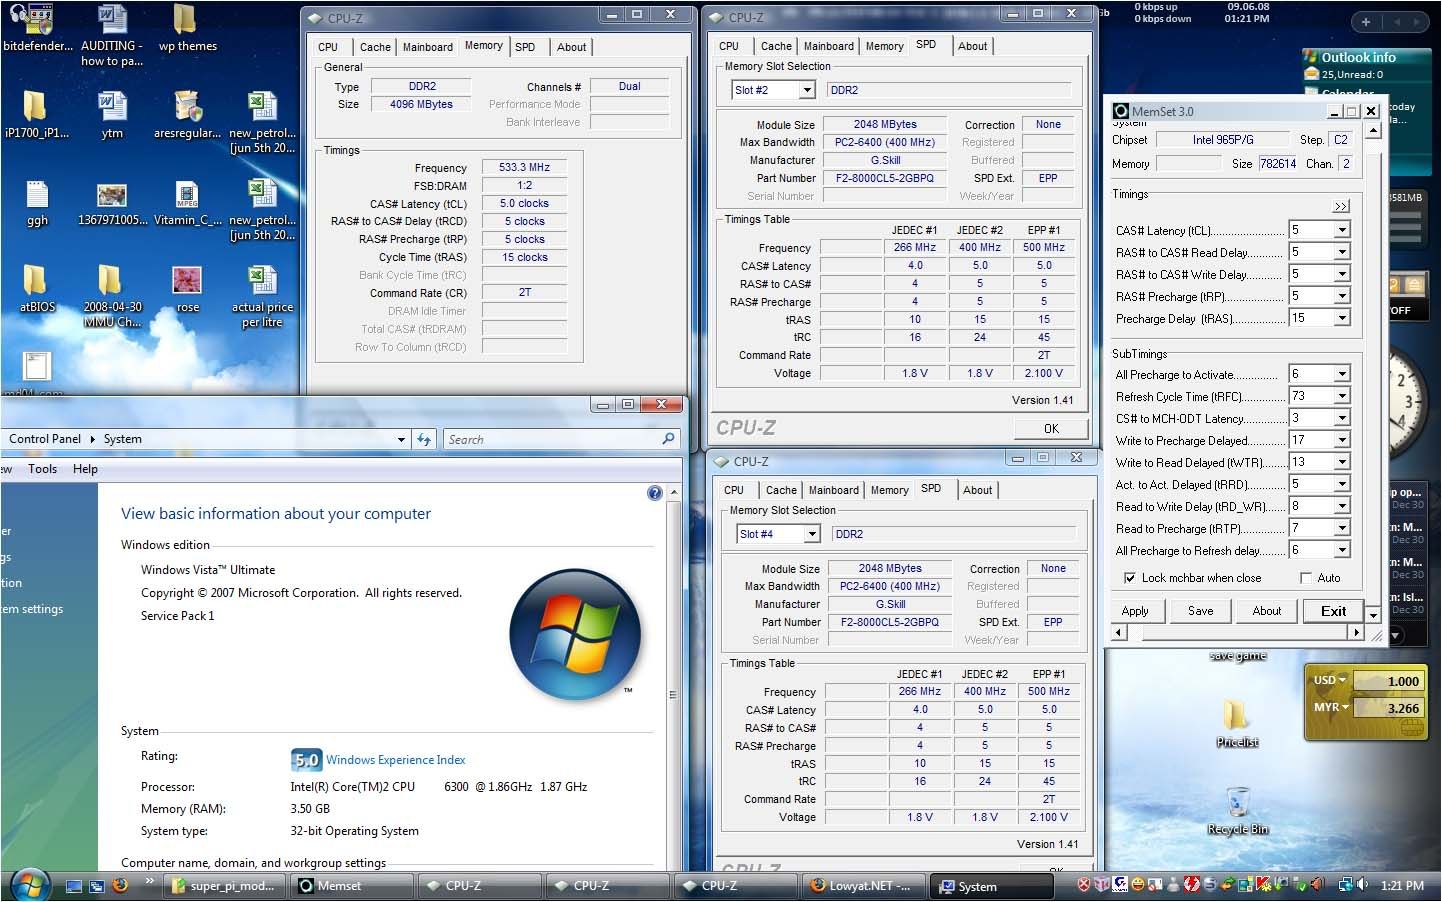1442x902 pixels.
Task: Open the wp themes folder icon
Action: [186, 20]
